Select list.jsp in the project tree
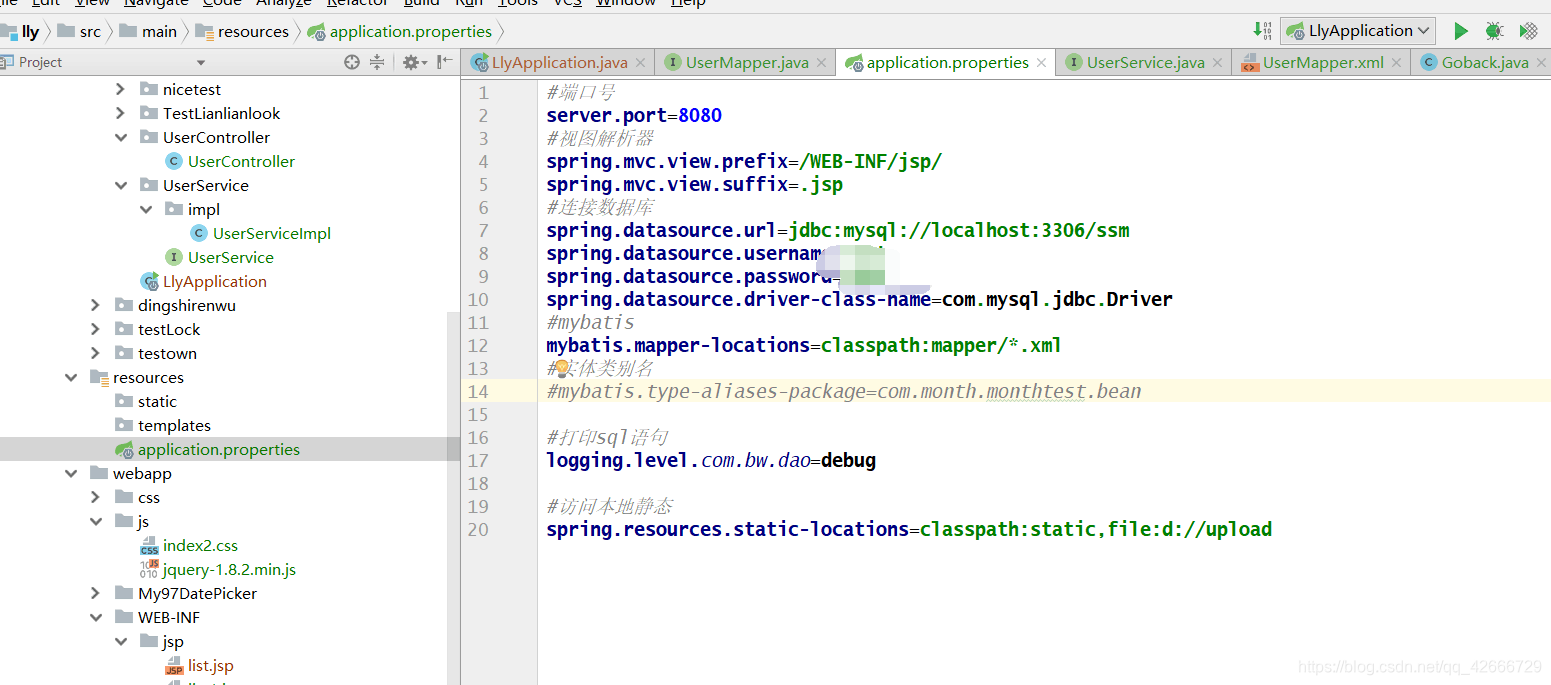Viewport: 1551px width, 685px height. [210, 665]
